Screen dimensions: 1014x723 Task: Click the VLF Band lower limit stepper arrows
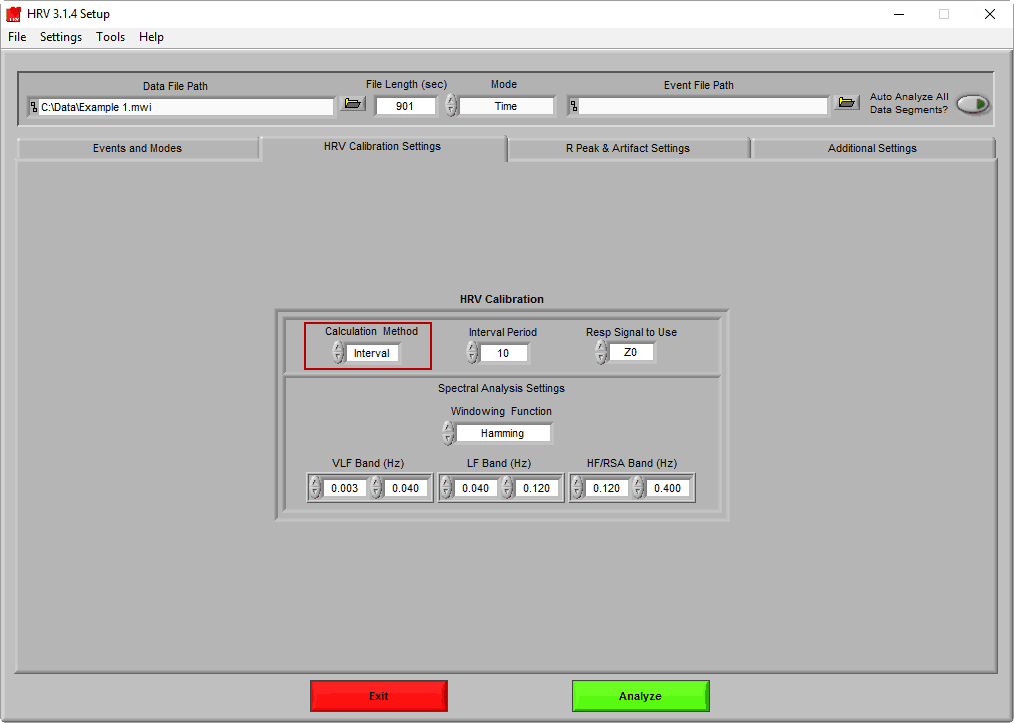[315, 488]
